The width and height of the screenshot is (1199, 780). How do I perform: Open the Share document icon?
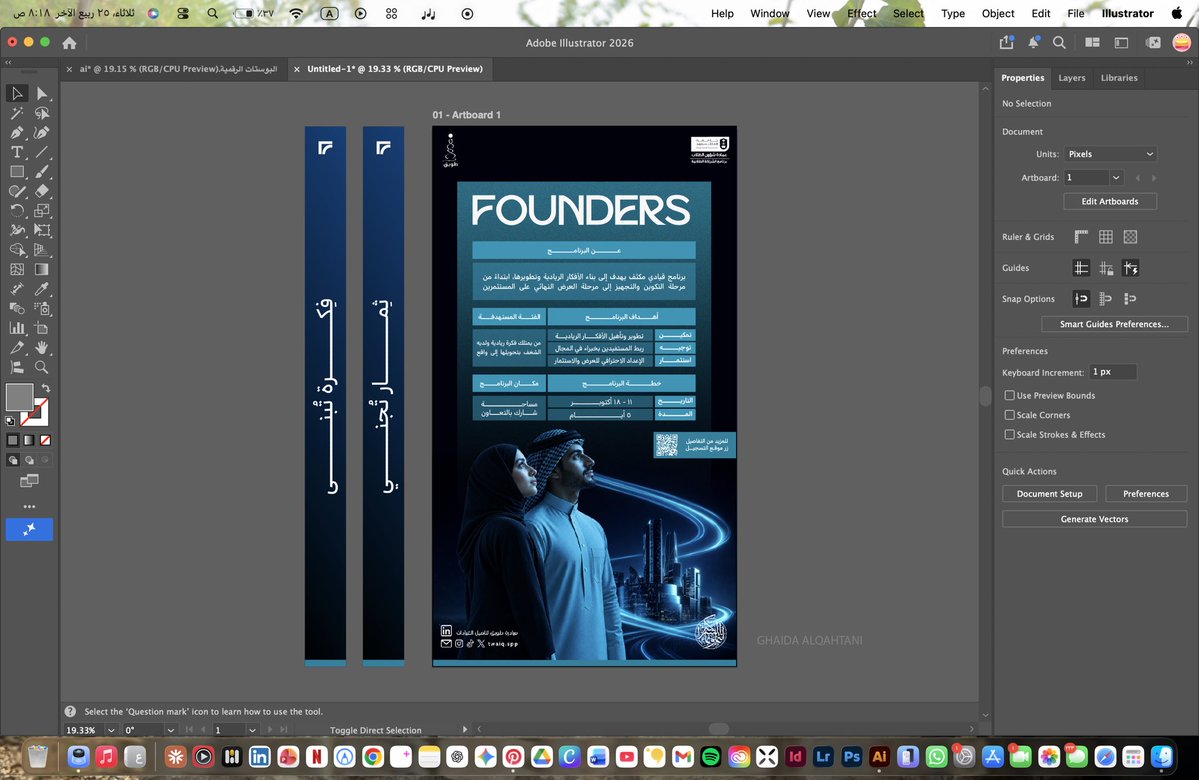coord(1006,43)
